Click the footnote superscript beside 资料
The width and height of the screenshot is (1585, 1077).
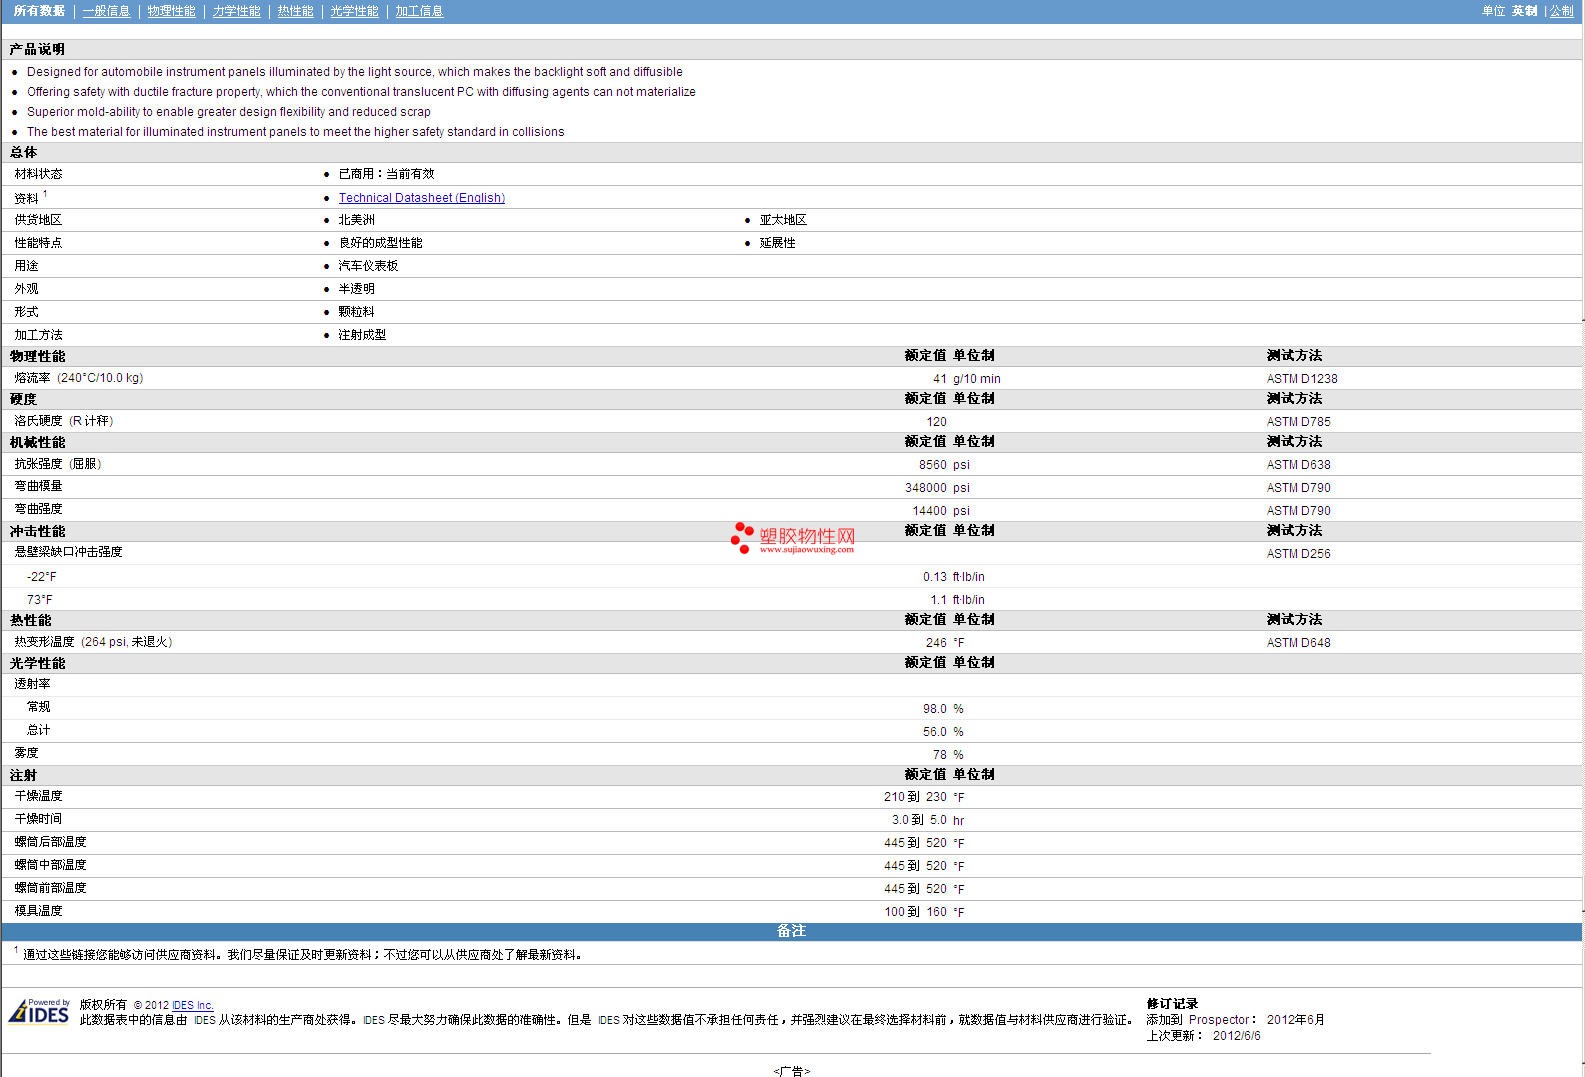tap(45, 194)
